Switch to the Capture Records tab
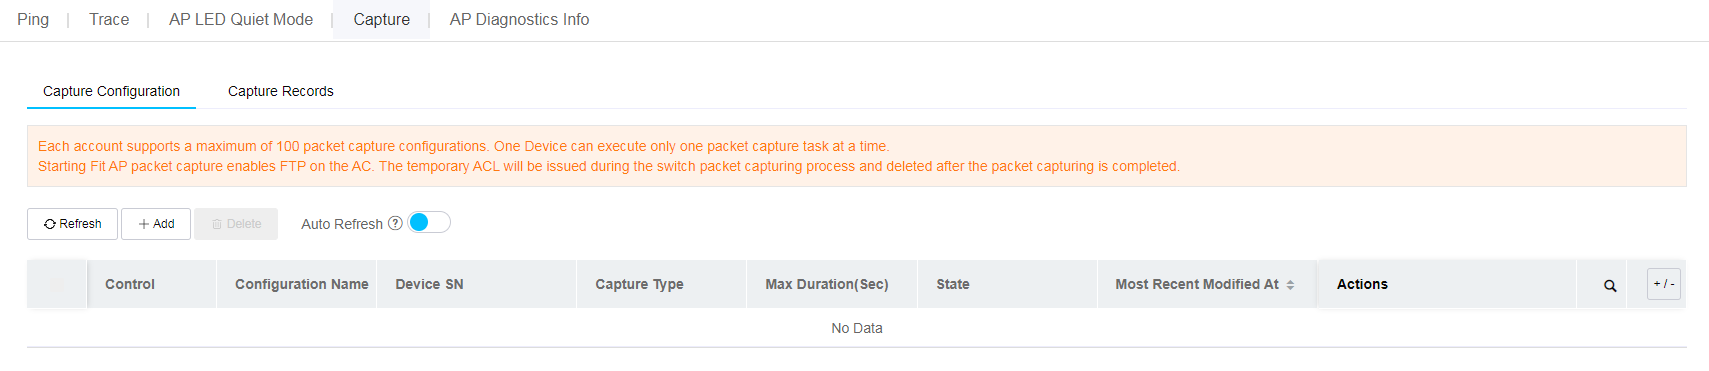This screenshot has width=1709, height=371. pyautogui.click(x=281, y=91)
